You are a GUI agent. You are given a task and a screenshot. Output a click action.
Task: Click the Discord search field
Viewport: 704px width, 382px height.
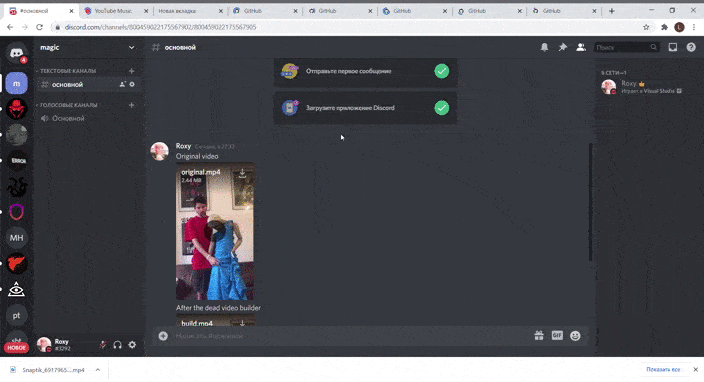tap(626, 47)
